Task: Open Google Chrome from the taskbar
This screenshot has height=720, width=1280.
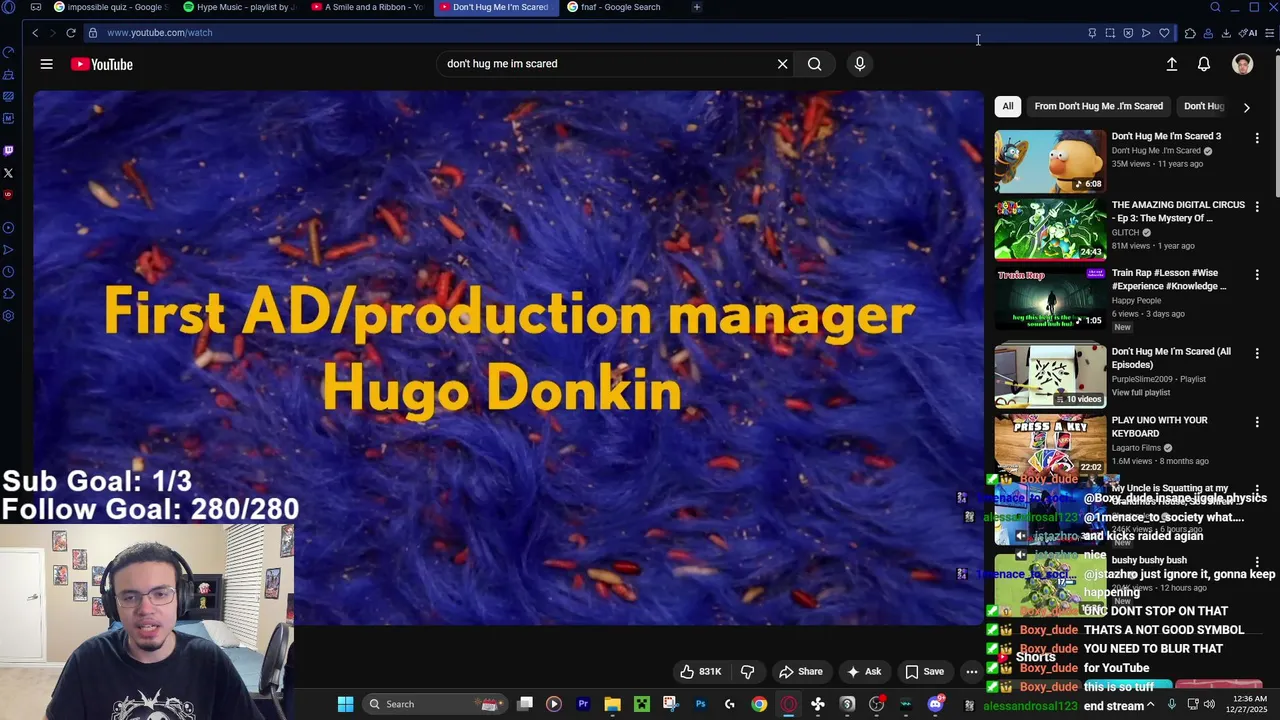Action: point(759,704)
